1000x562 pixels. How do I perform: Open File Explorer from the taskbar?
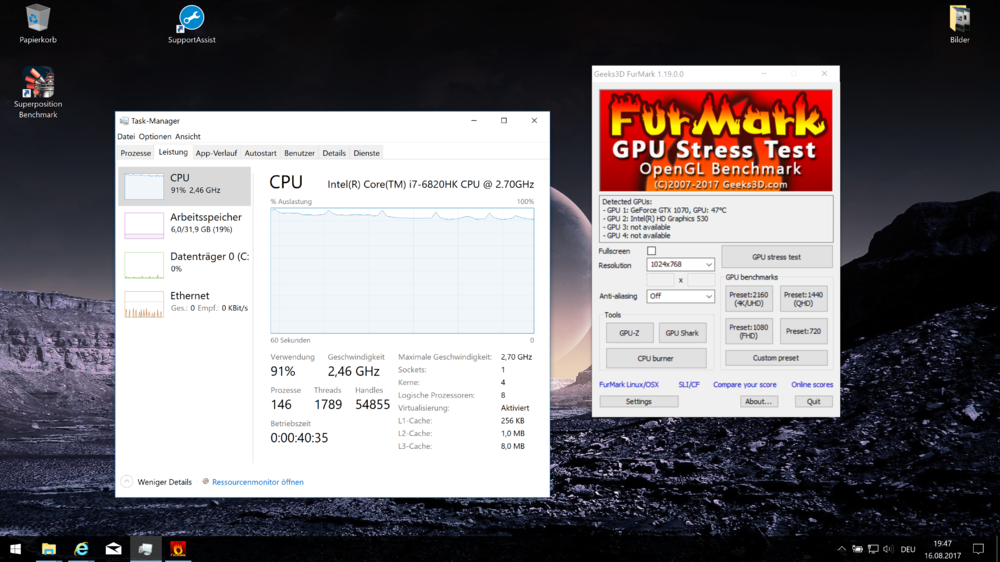[48, 549]
